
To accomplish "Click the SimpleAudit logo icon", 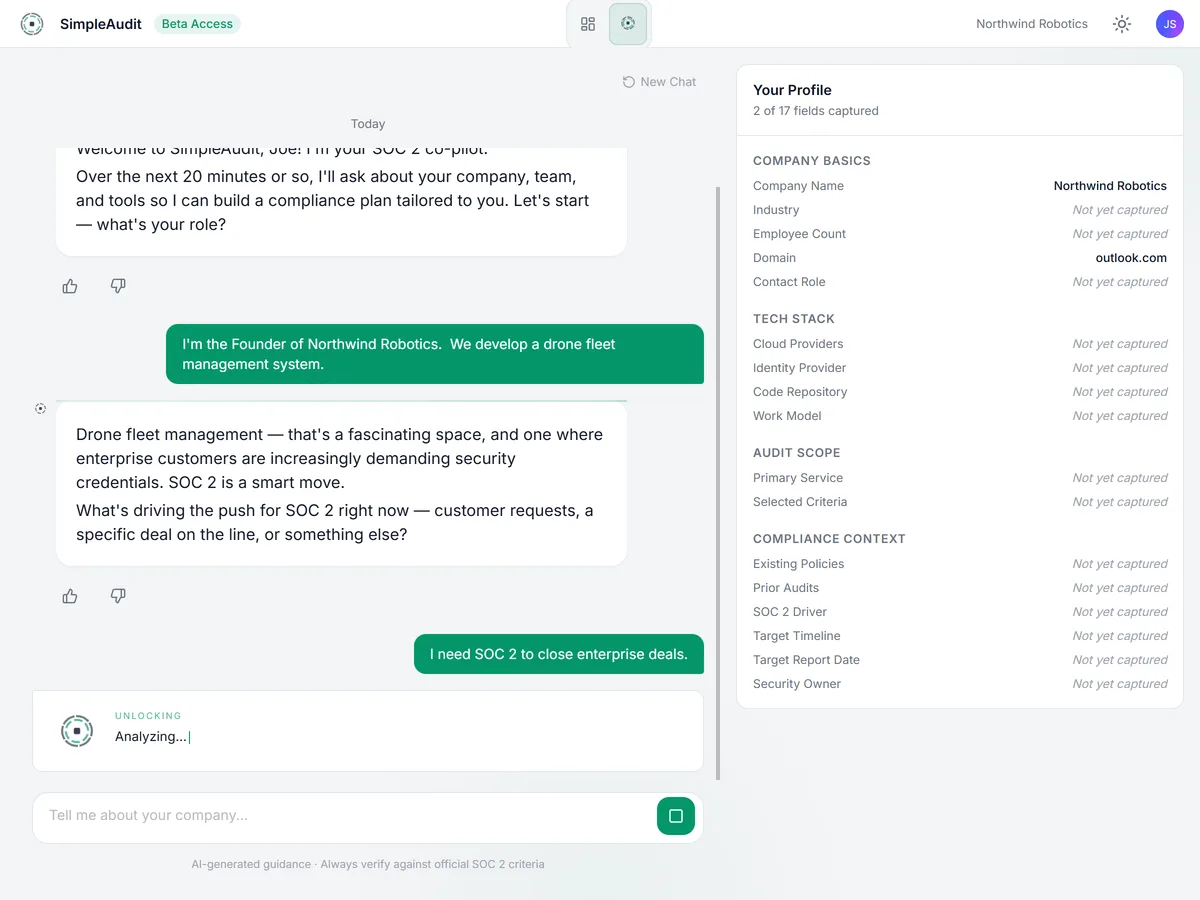I will [x=32, y=24].
